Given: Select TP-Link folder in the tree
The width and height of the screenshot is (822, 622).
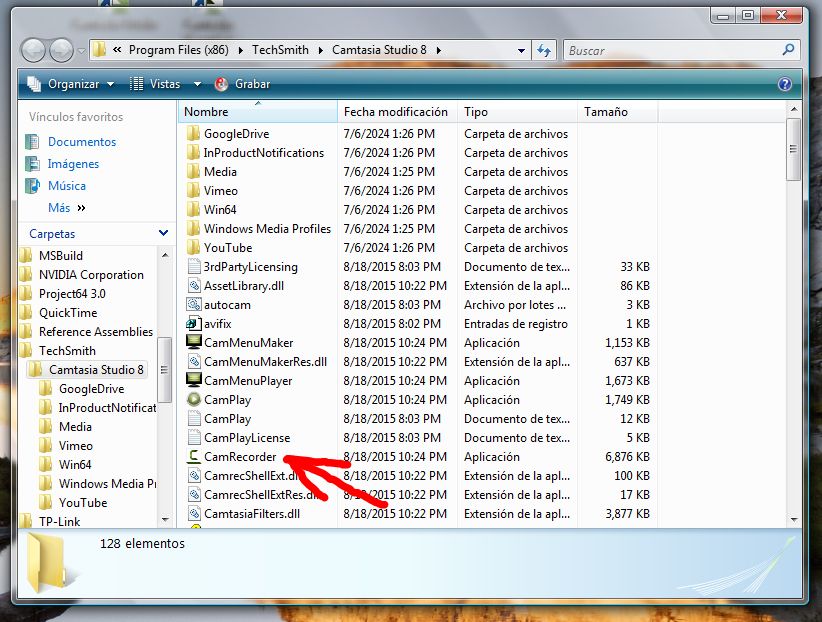Looking at the screenshot, I should click(x=59, y=521).
